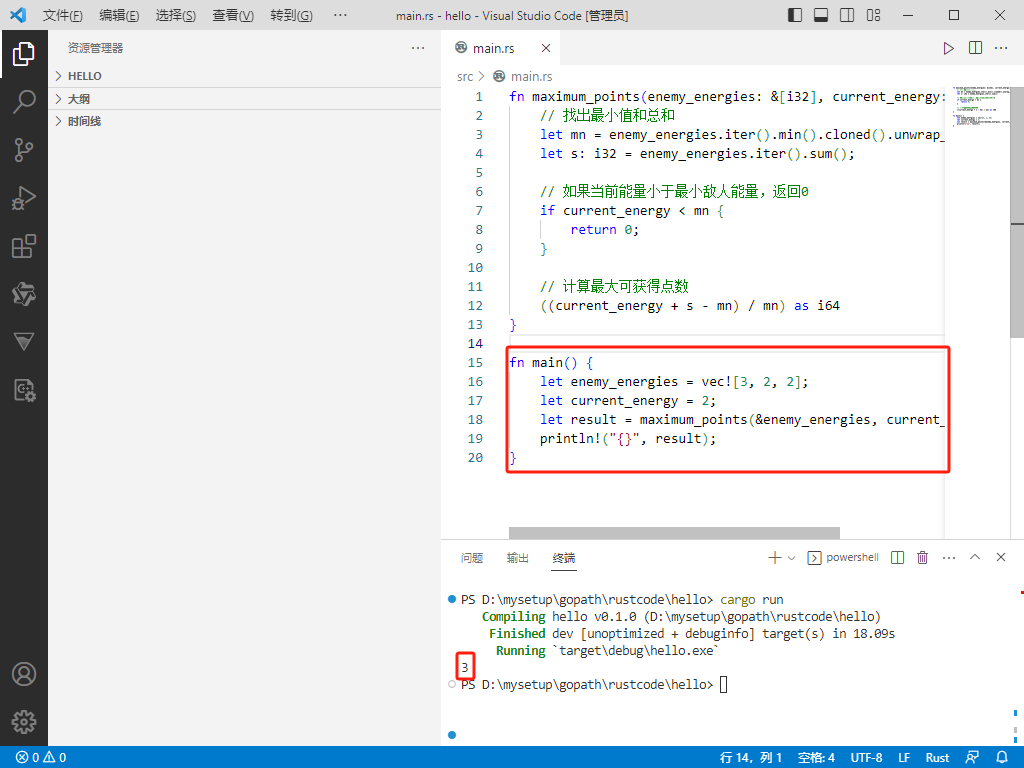
Task: Open the 选择(S) menu
Action: pyautogui.click(x=176, y=15)
